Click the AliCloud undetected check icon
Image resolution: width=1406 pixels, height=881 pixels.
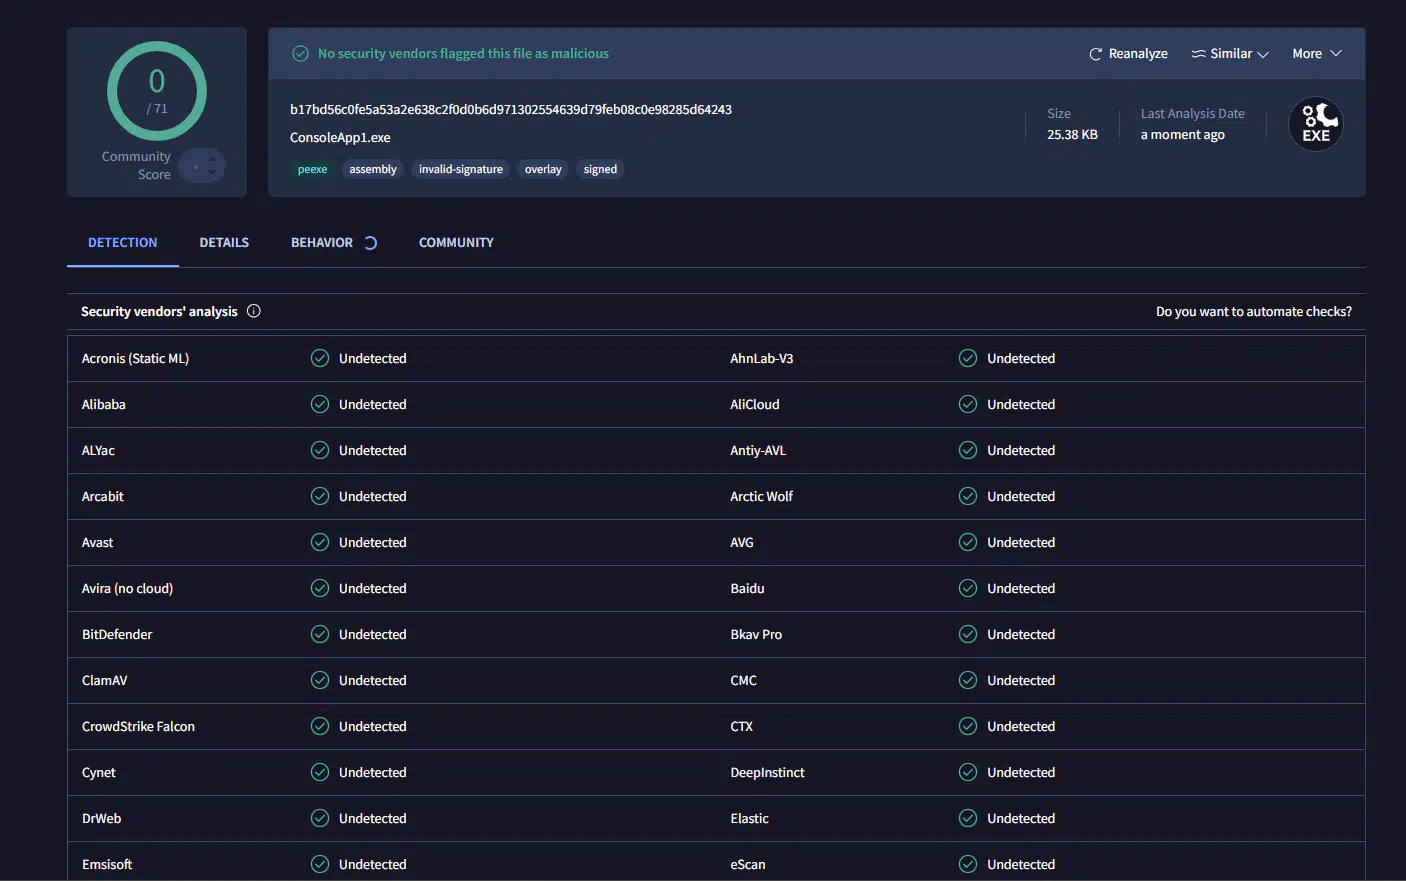968,404
